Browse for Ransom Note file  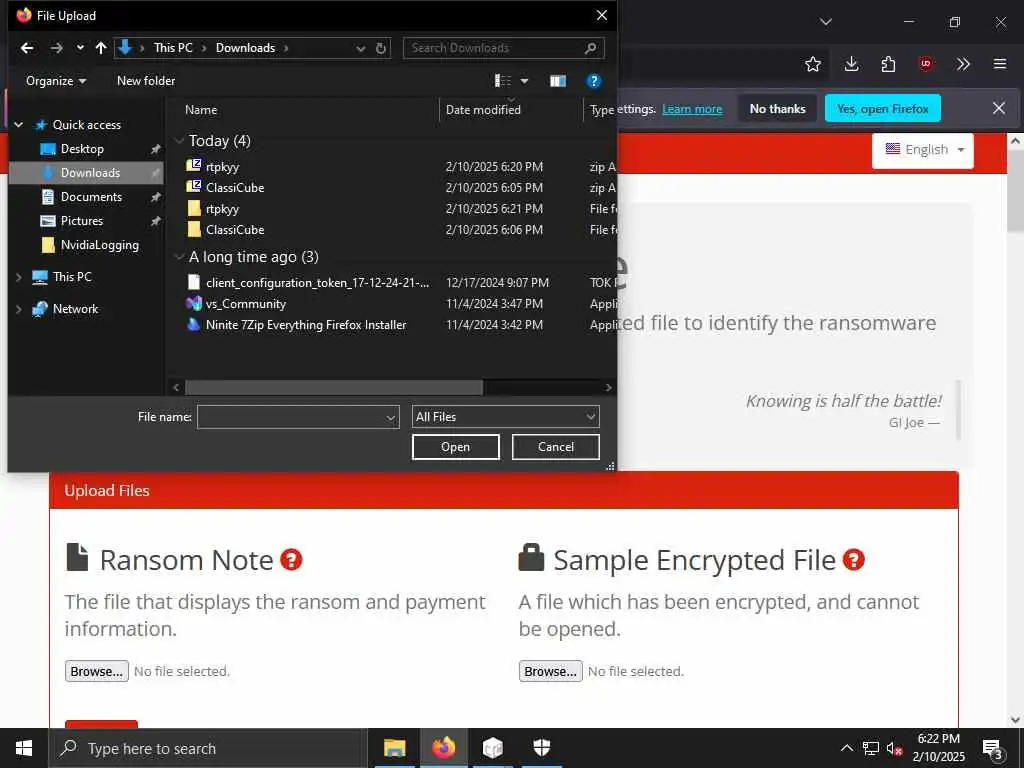point(97,671)
